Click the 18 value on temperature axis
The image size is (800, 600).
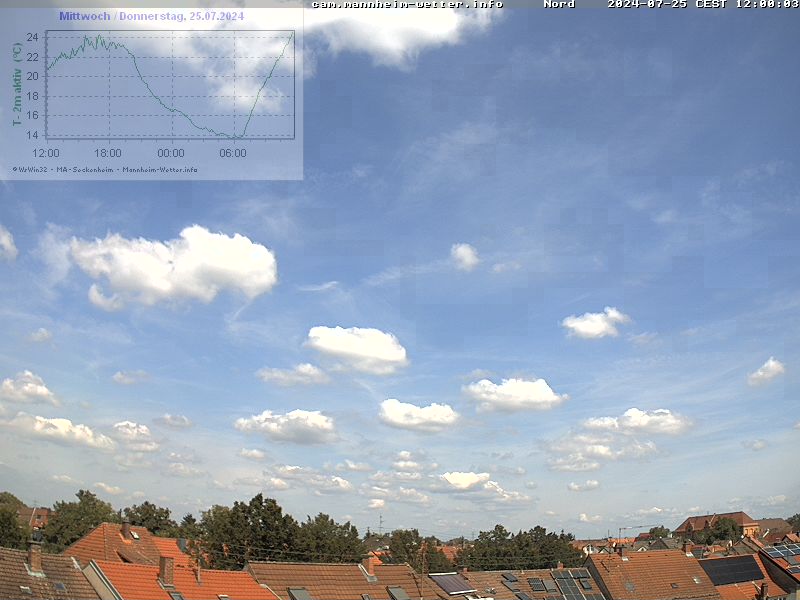pos(32,96)
